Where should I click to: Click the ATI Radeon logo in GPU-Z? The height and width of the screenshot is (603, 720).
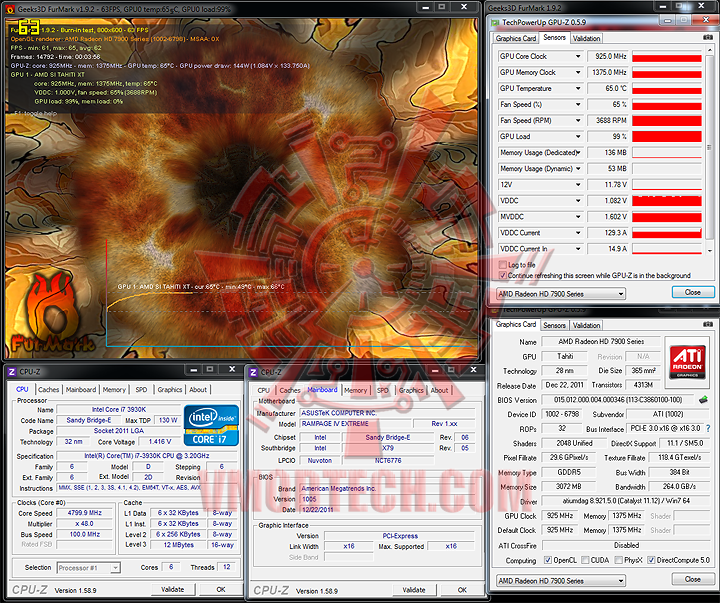tap(687, 362)
